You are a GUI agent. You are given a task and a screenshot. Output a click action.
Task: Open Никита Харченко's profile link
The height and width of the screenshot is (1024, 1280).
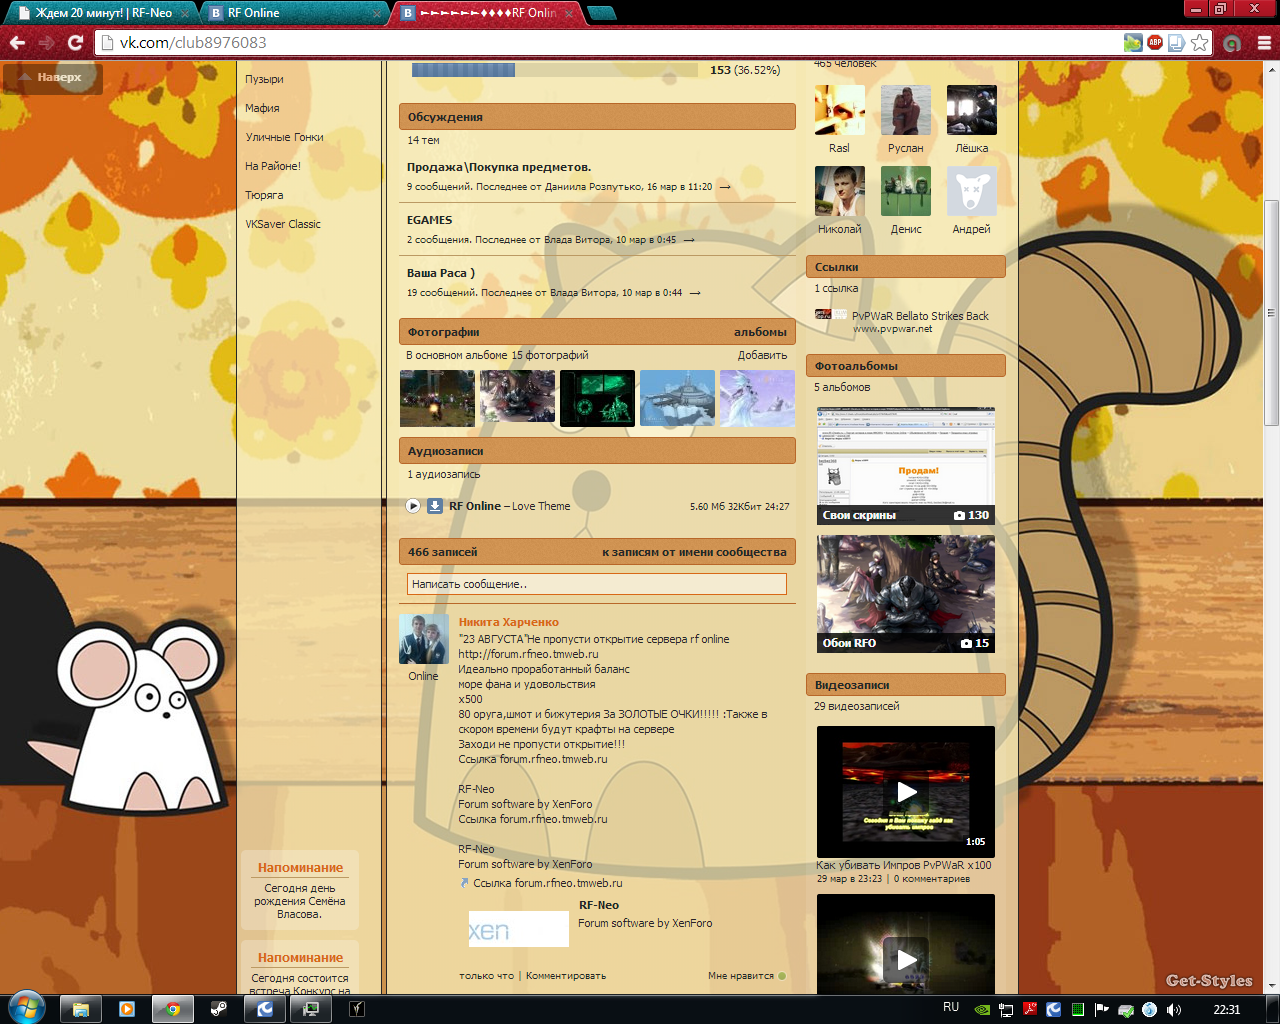tap(508, 622)
